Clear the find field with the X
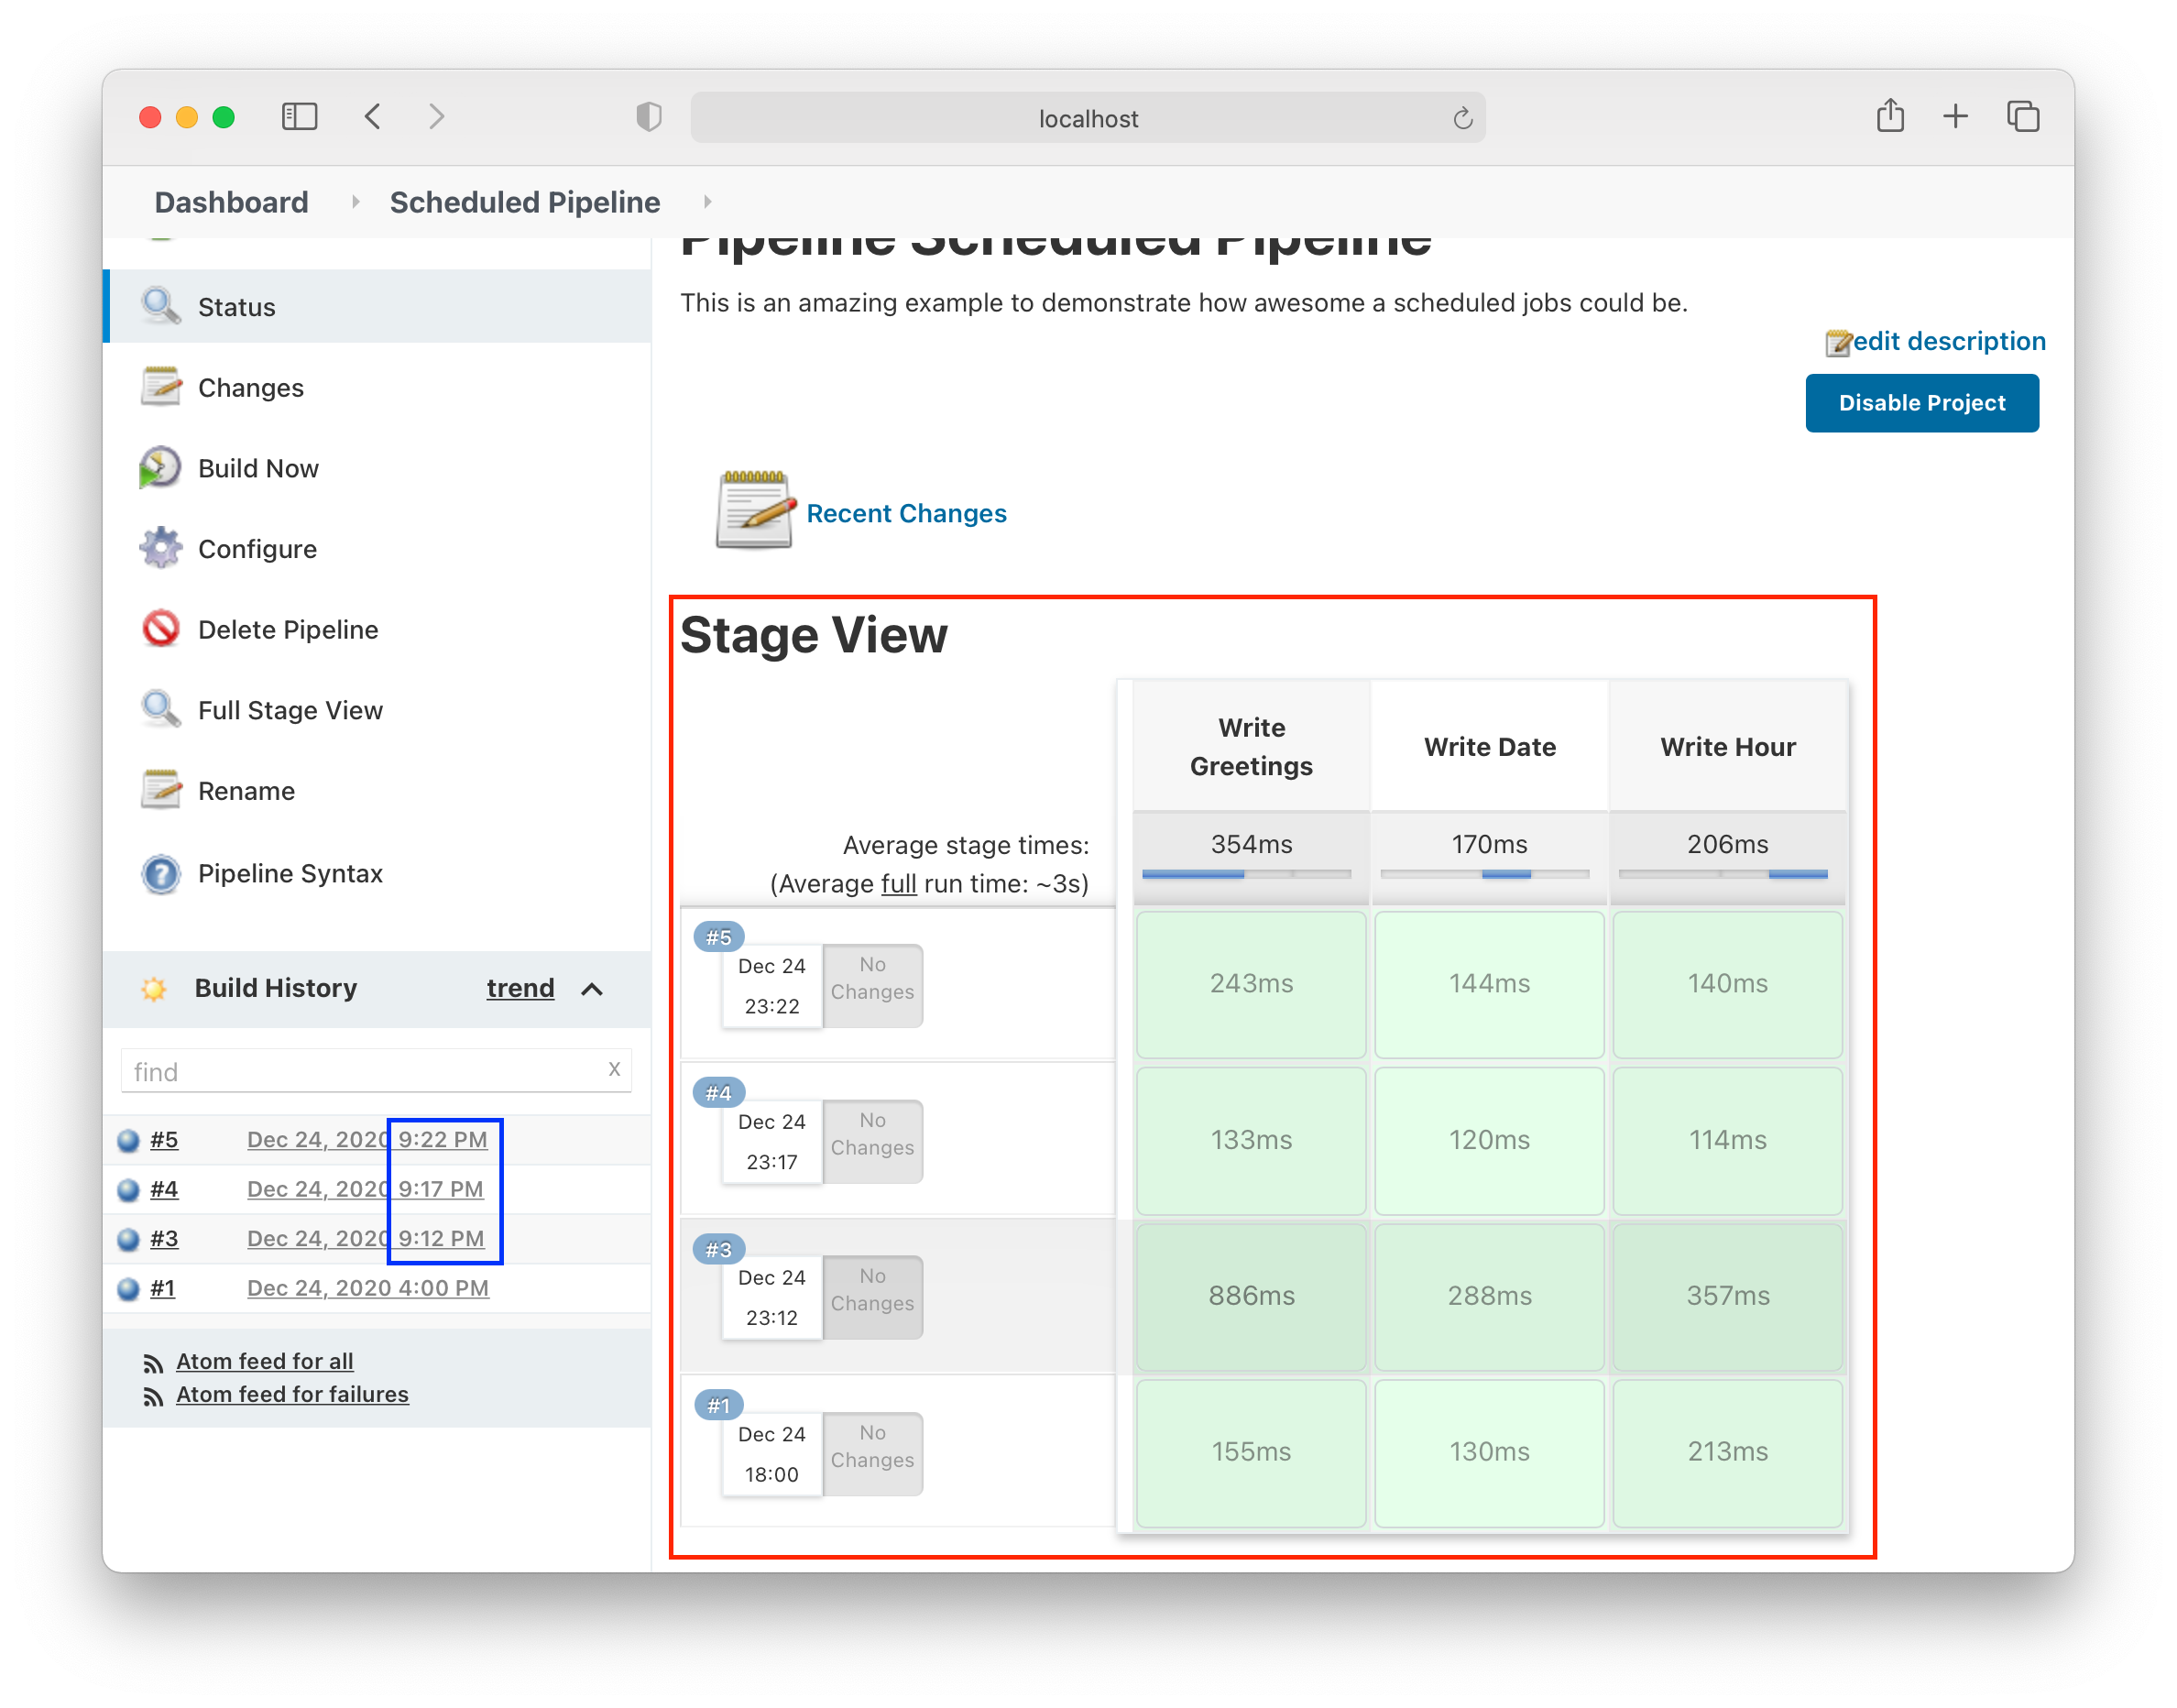This screenshot has height=1708, width=2177. (x=613, y=1069)
